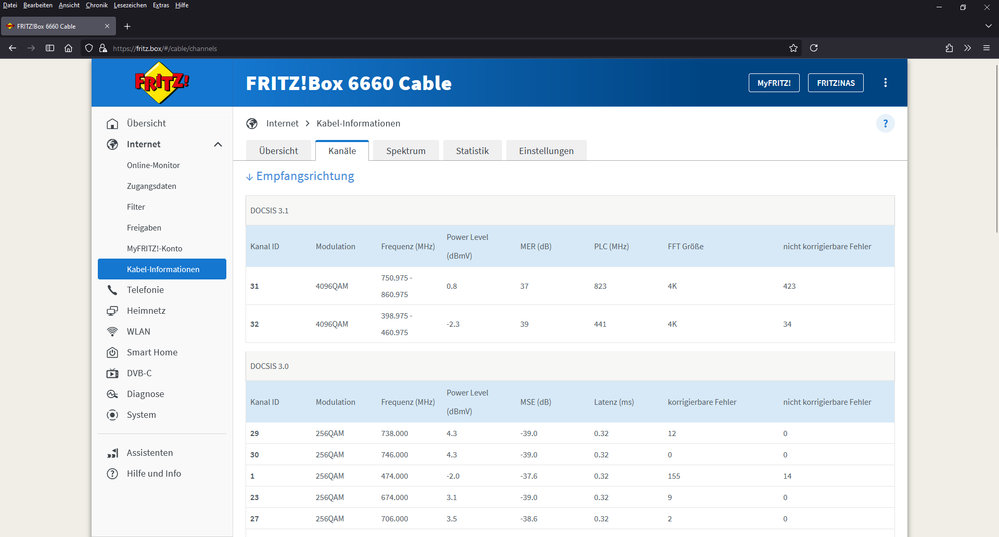Open Firefox extensions overflow chevron
The image size is (999, 537).
pyautogui.click(x=967, y=48)
